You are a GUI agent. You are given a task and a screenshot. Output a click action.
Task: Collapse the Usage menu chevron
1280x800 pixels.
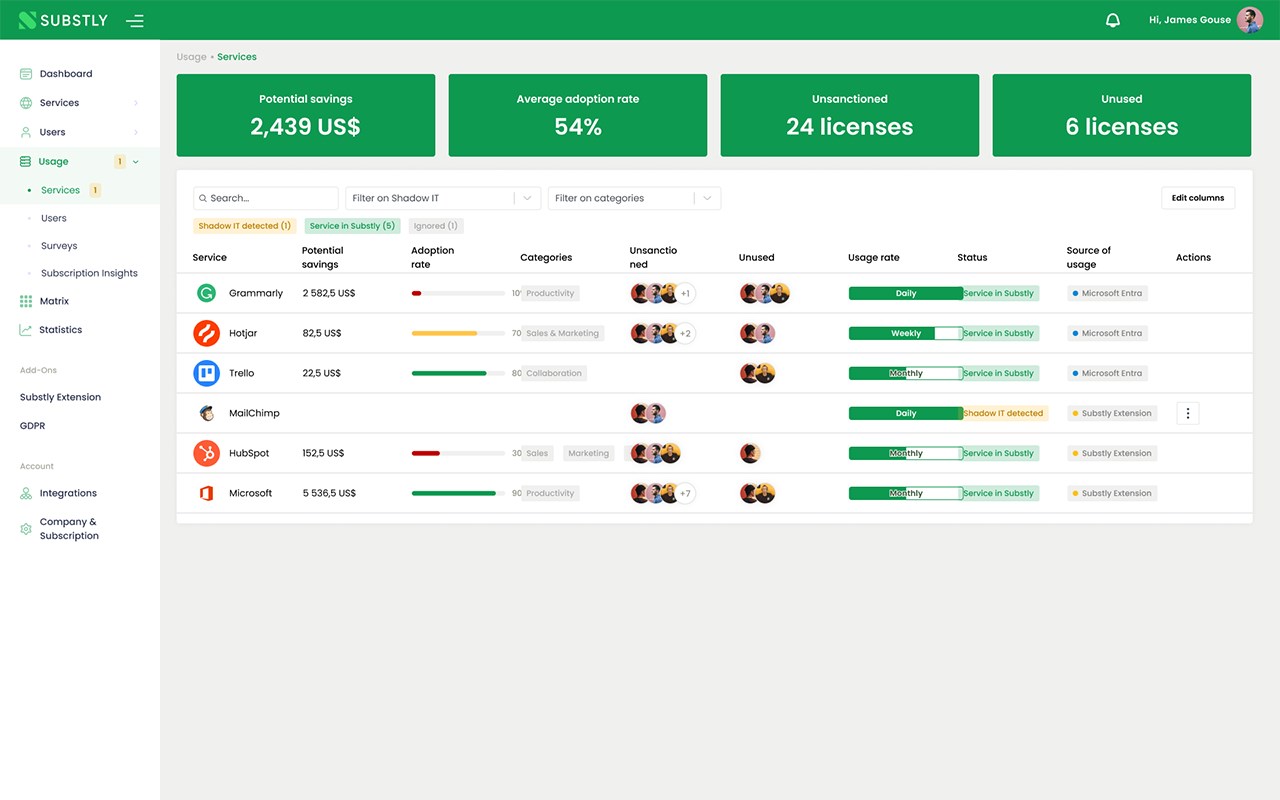[x=136, y=161]
